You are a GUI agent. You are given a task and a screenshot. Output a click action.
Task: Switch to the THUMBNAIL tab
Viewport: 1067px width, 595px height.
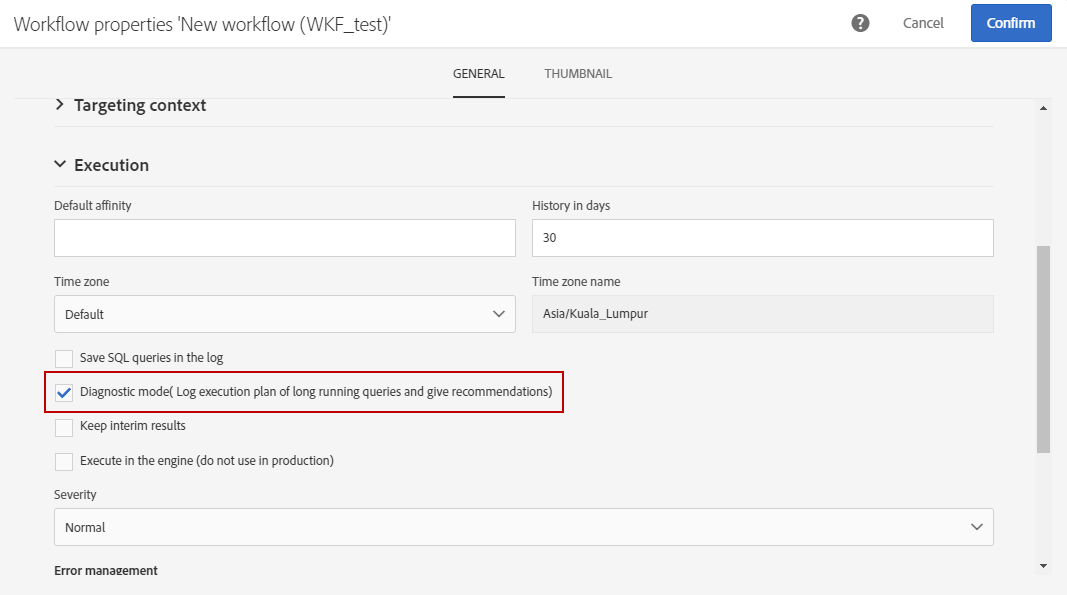coord(578,74)
